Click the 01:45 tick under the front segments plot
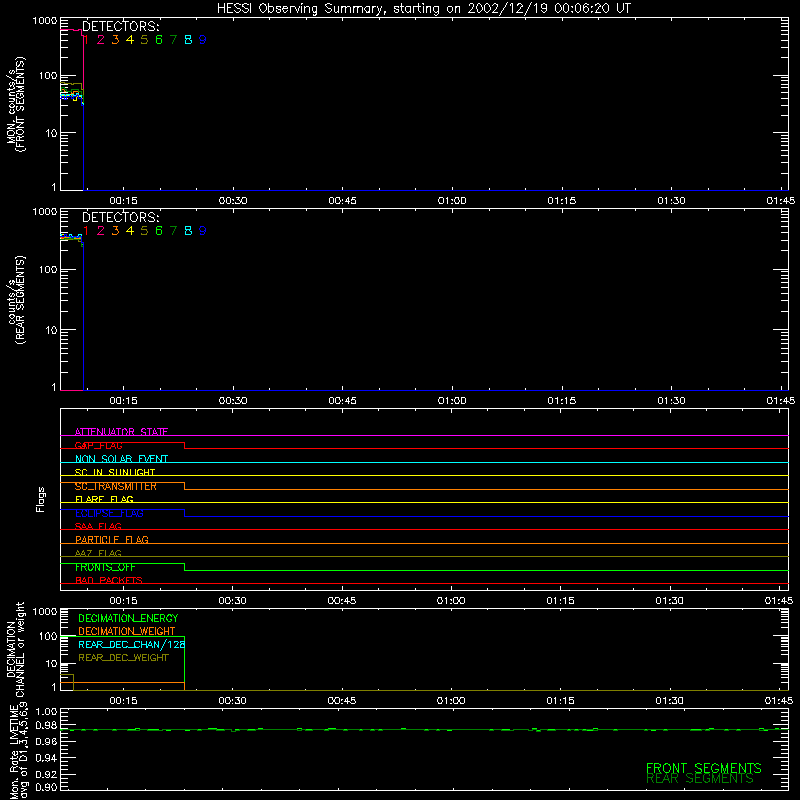This screenshot has height=800, width=800. tap(781, 201)
